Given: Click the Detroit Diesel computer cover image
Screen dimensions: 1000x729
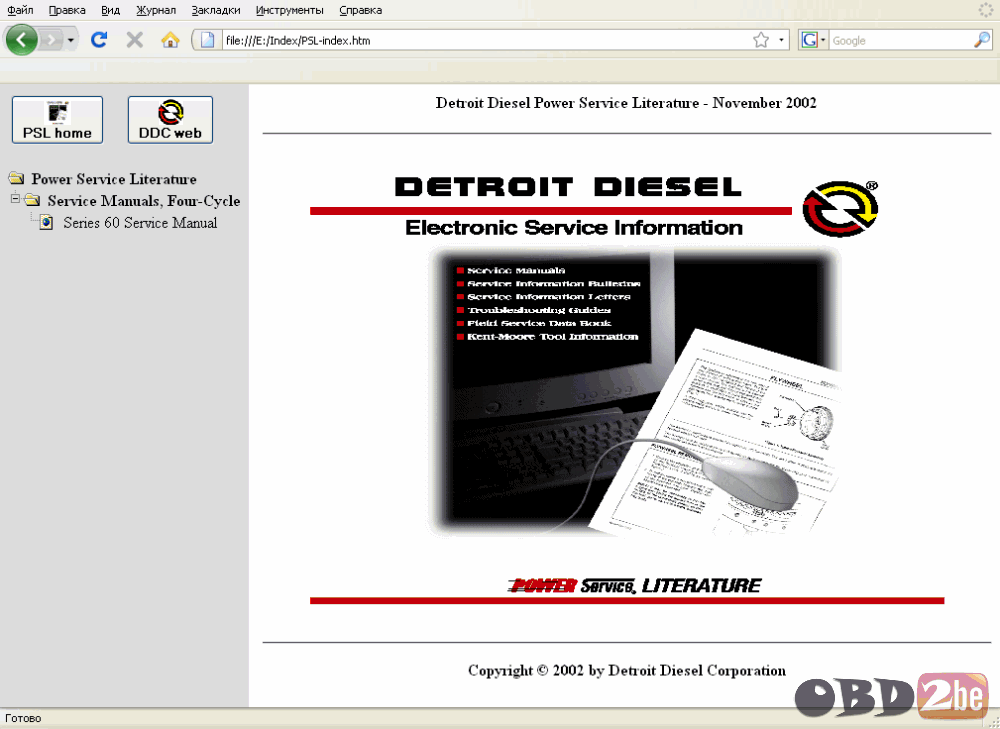Looking at the screenshot, I should [x=634, y=392].
